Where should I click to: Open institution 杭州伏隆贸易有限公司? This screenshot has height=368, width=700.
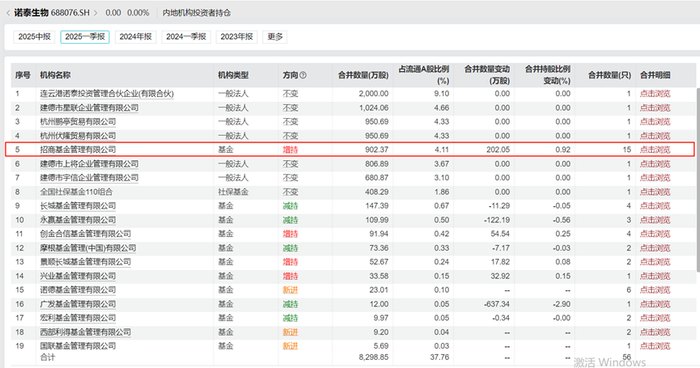tap(78, 136)
